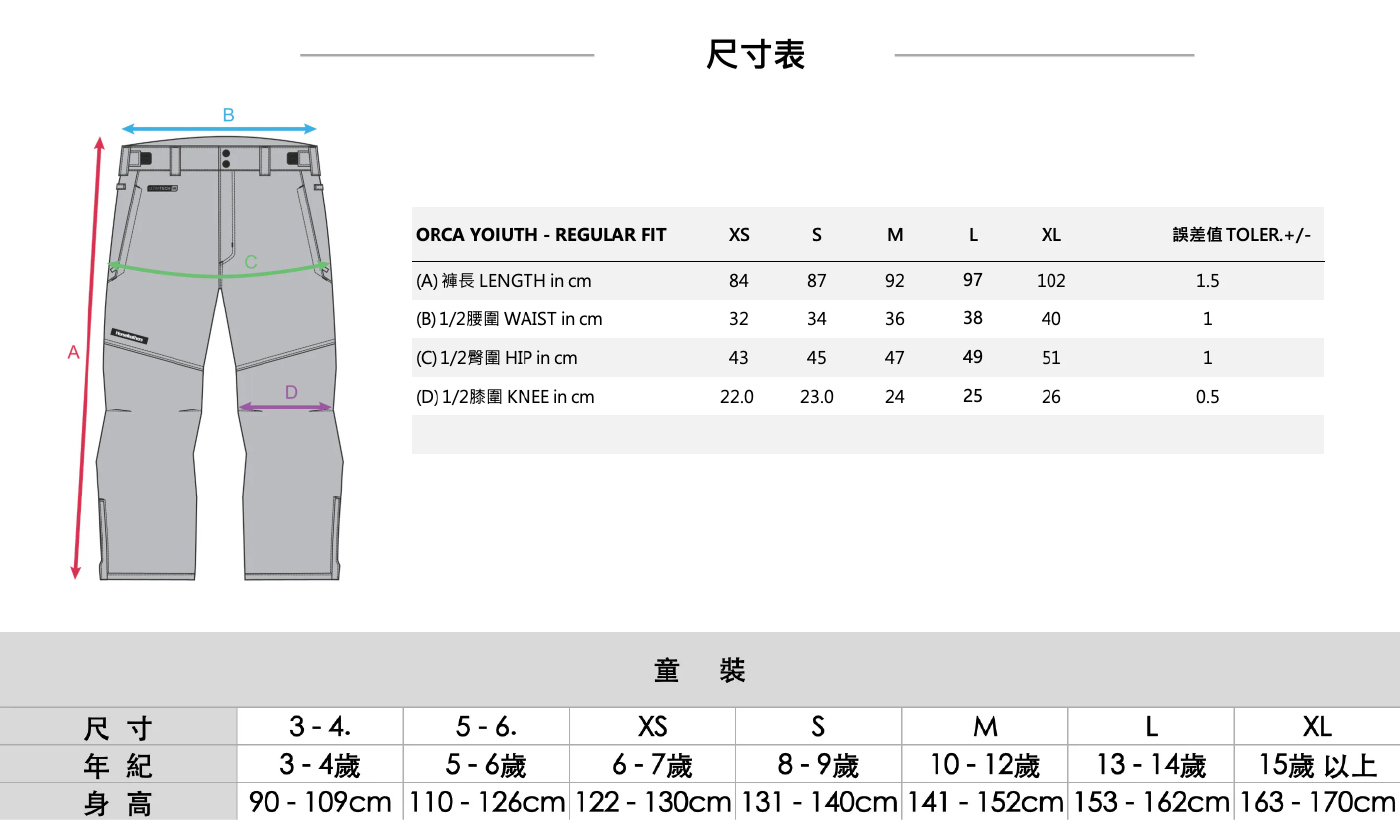
Task: Click waist value 32
Action: tap(739, 319)
